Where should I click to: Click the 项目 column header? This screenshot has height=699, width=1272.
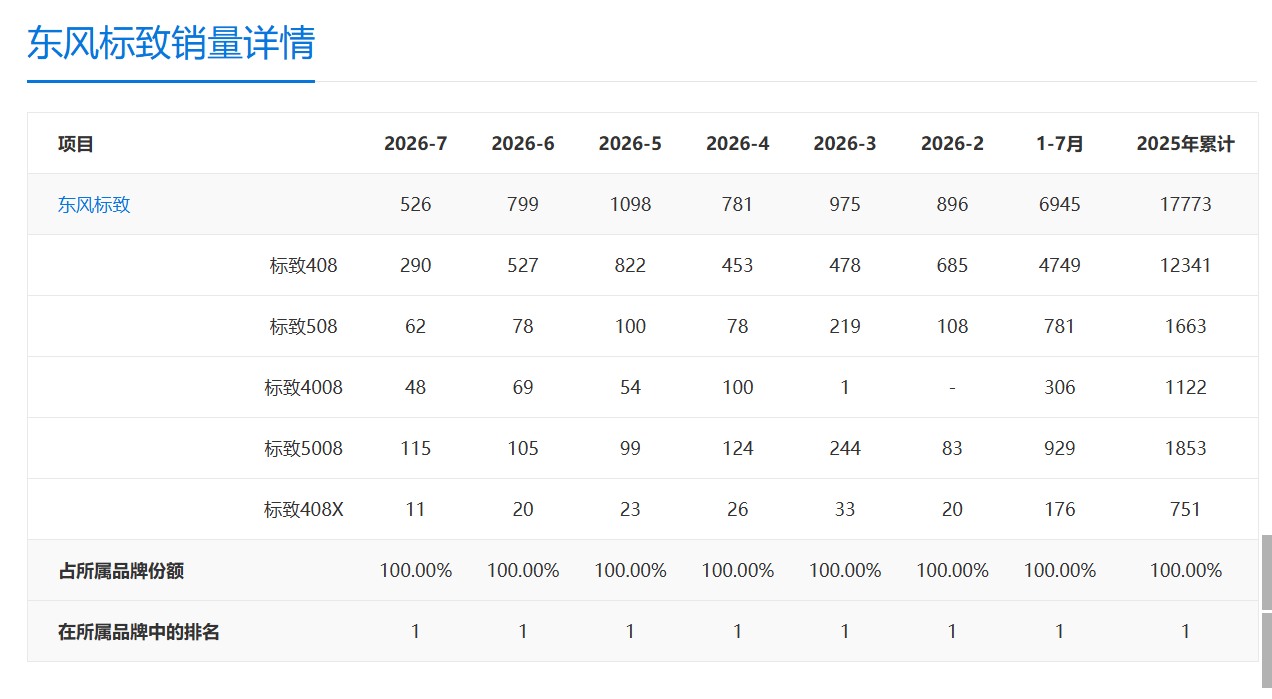click(x=76, y=144)
